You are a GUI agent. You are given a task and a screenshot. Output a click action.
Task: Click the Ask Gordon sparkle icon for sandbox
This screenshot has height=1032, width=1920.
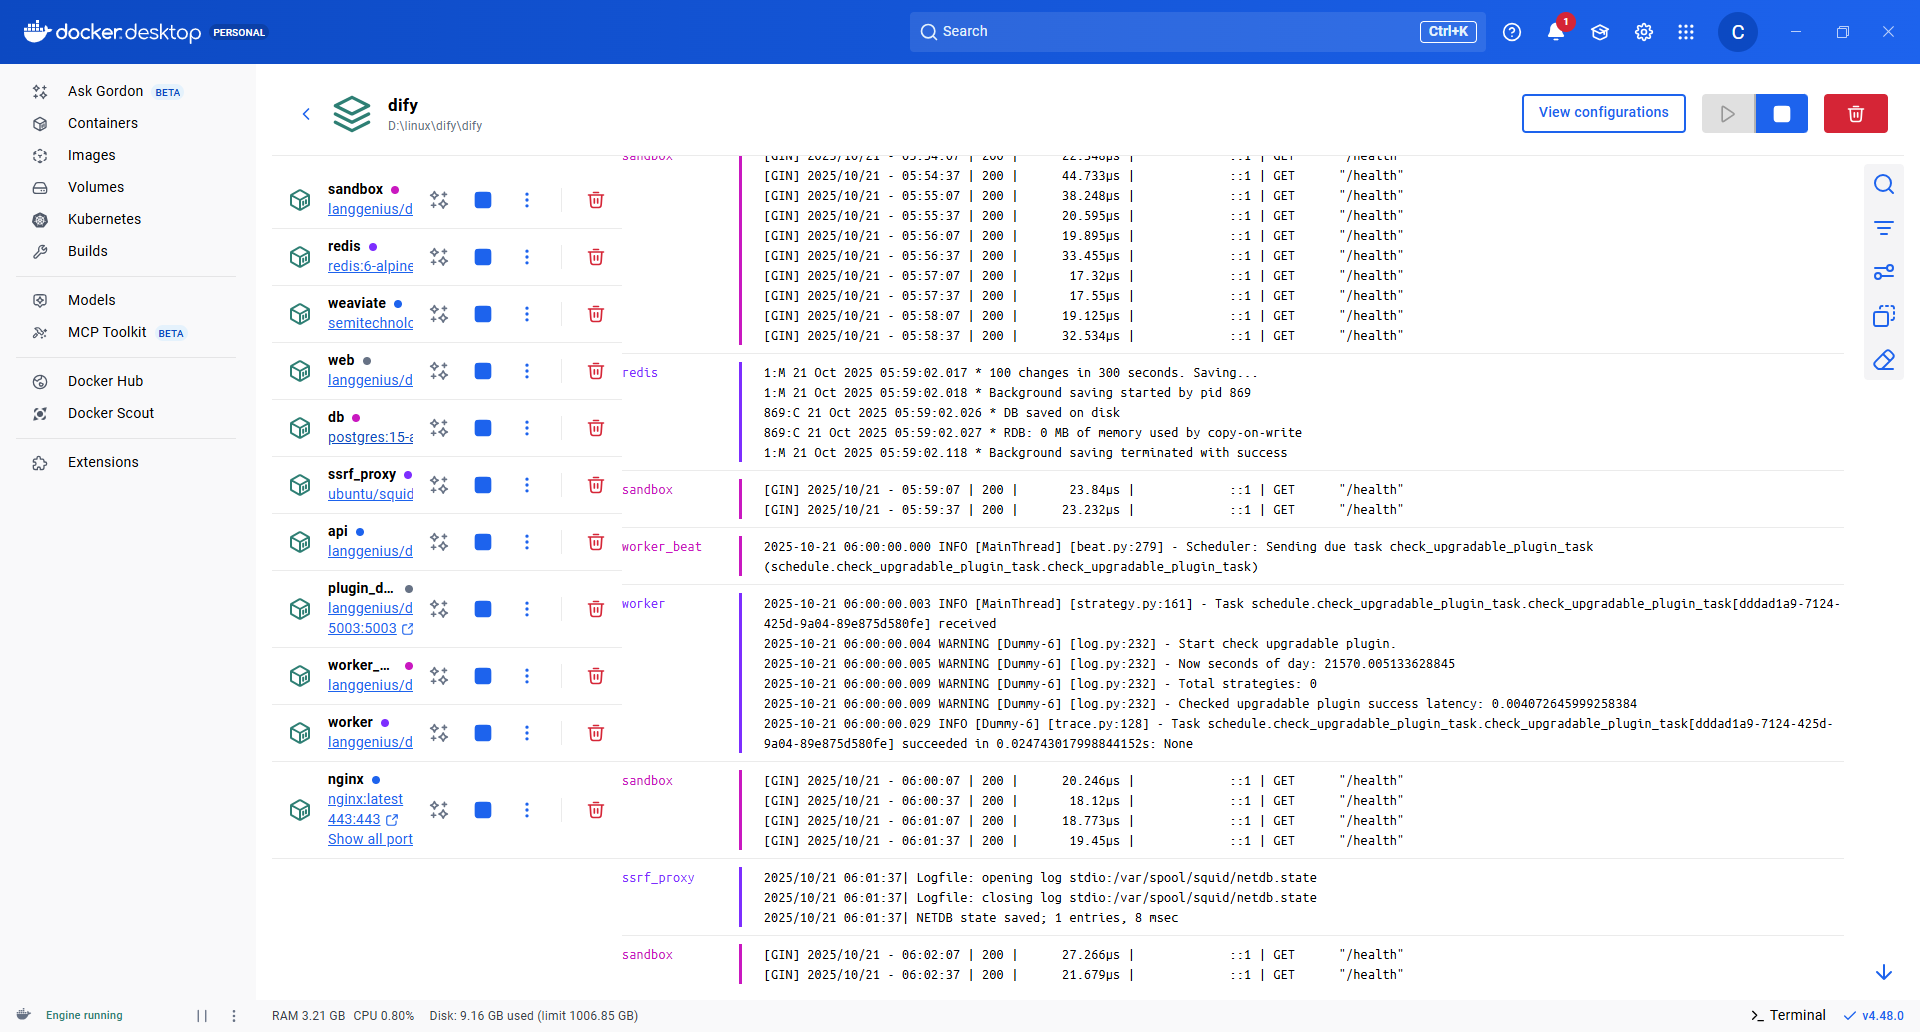(439, 200)
